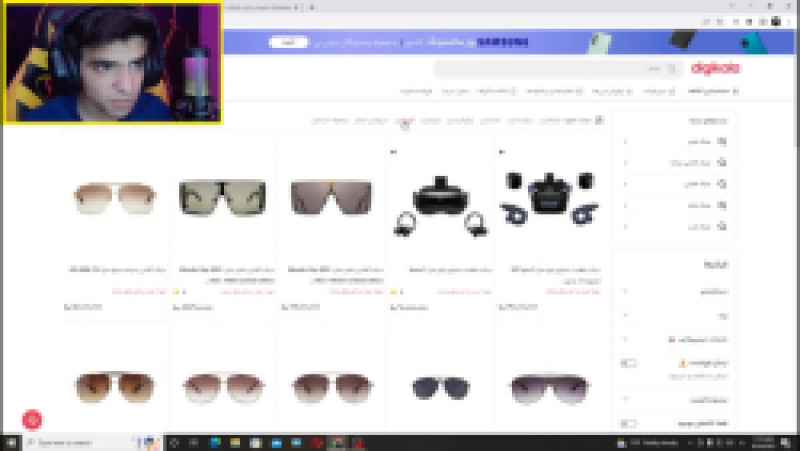Click the taskbar clock and date
Image resolution: width=800 pixels, height=451 pixels.
[x=763, y=442]
